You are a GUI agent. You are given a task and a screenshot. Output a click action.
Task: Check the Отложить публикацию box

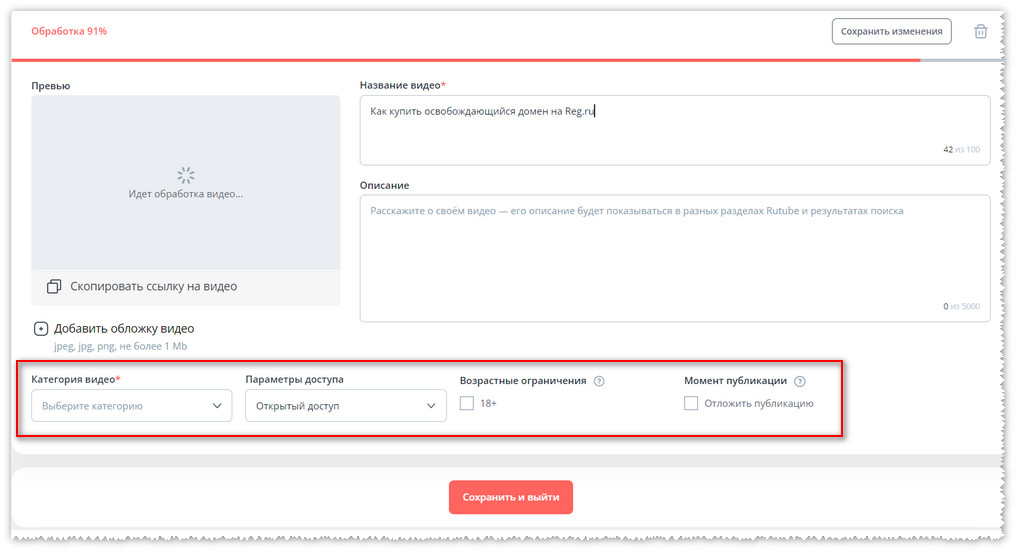[691, 403]
